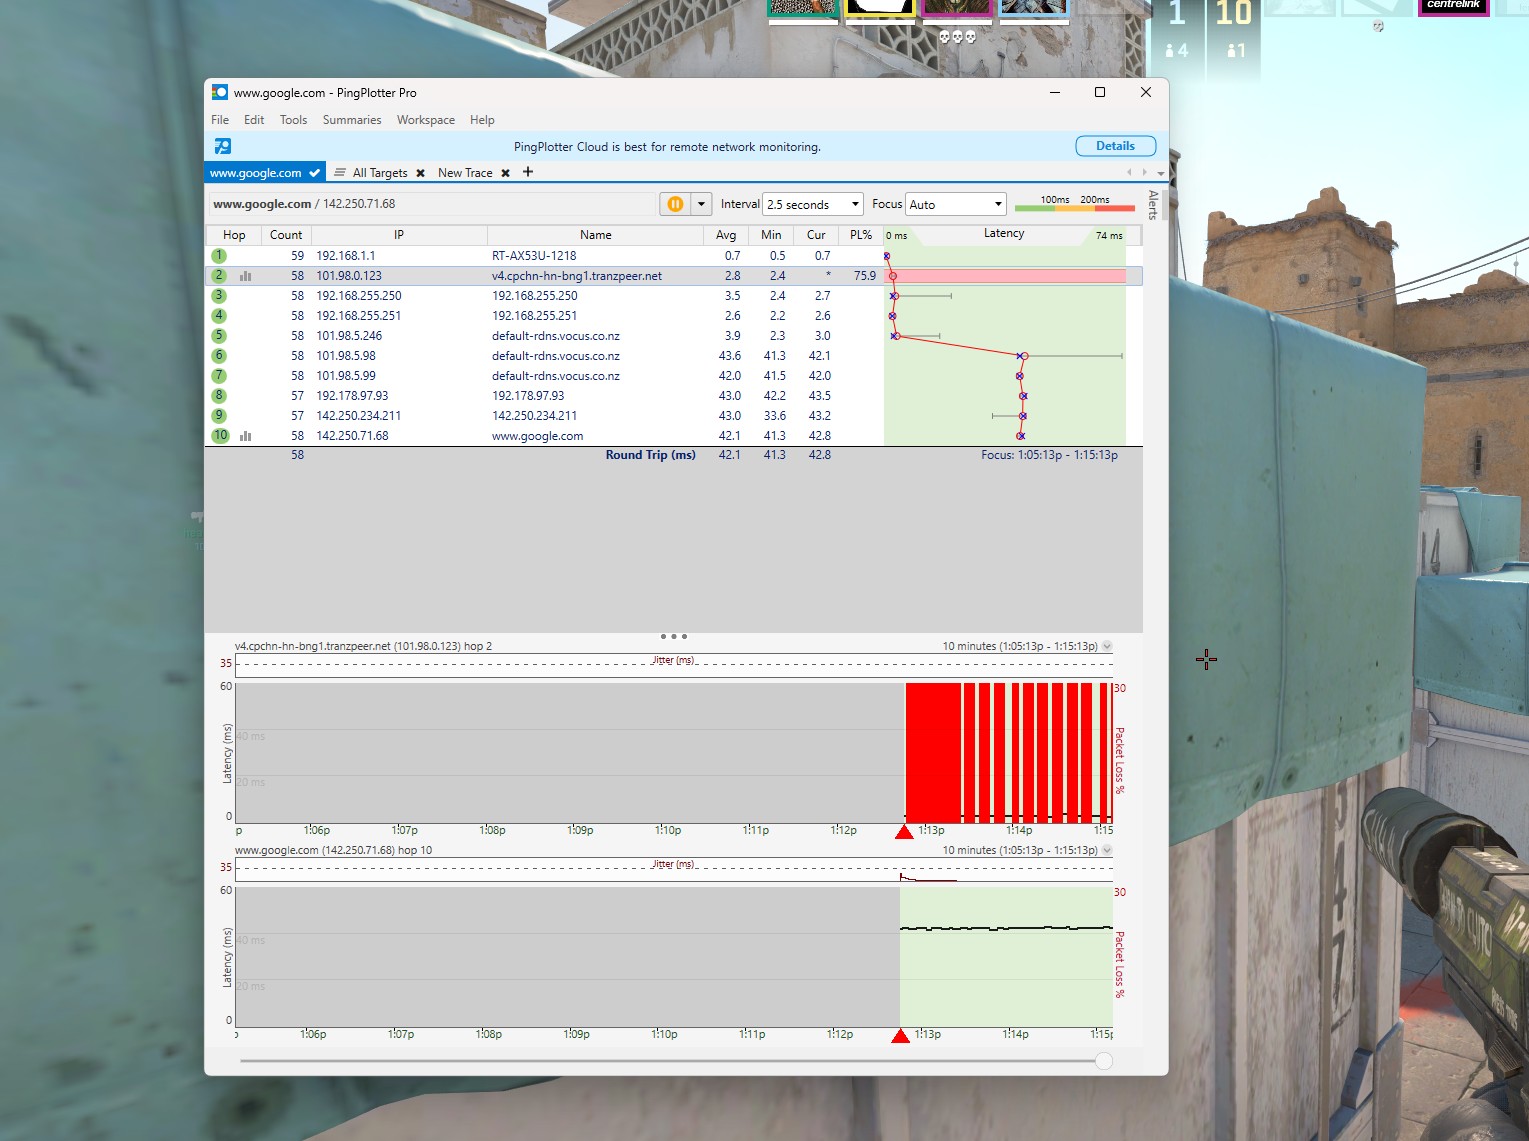Click the target address field www.google.com
This screenshot has height=1141, width=1529.
(432, 204)
